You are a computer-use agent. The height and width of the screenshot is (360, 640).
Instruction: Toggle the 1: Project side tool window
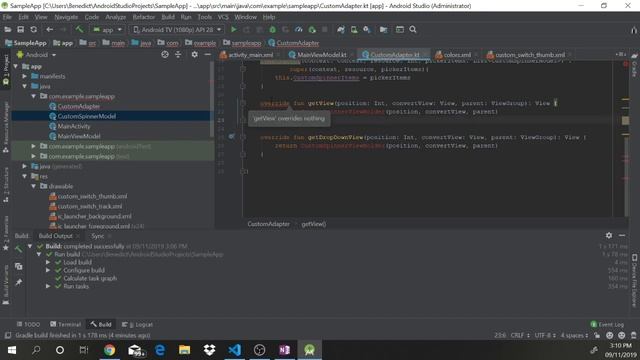[6, 69]
